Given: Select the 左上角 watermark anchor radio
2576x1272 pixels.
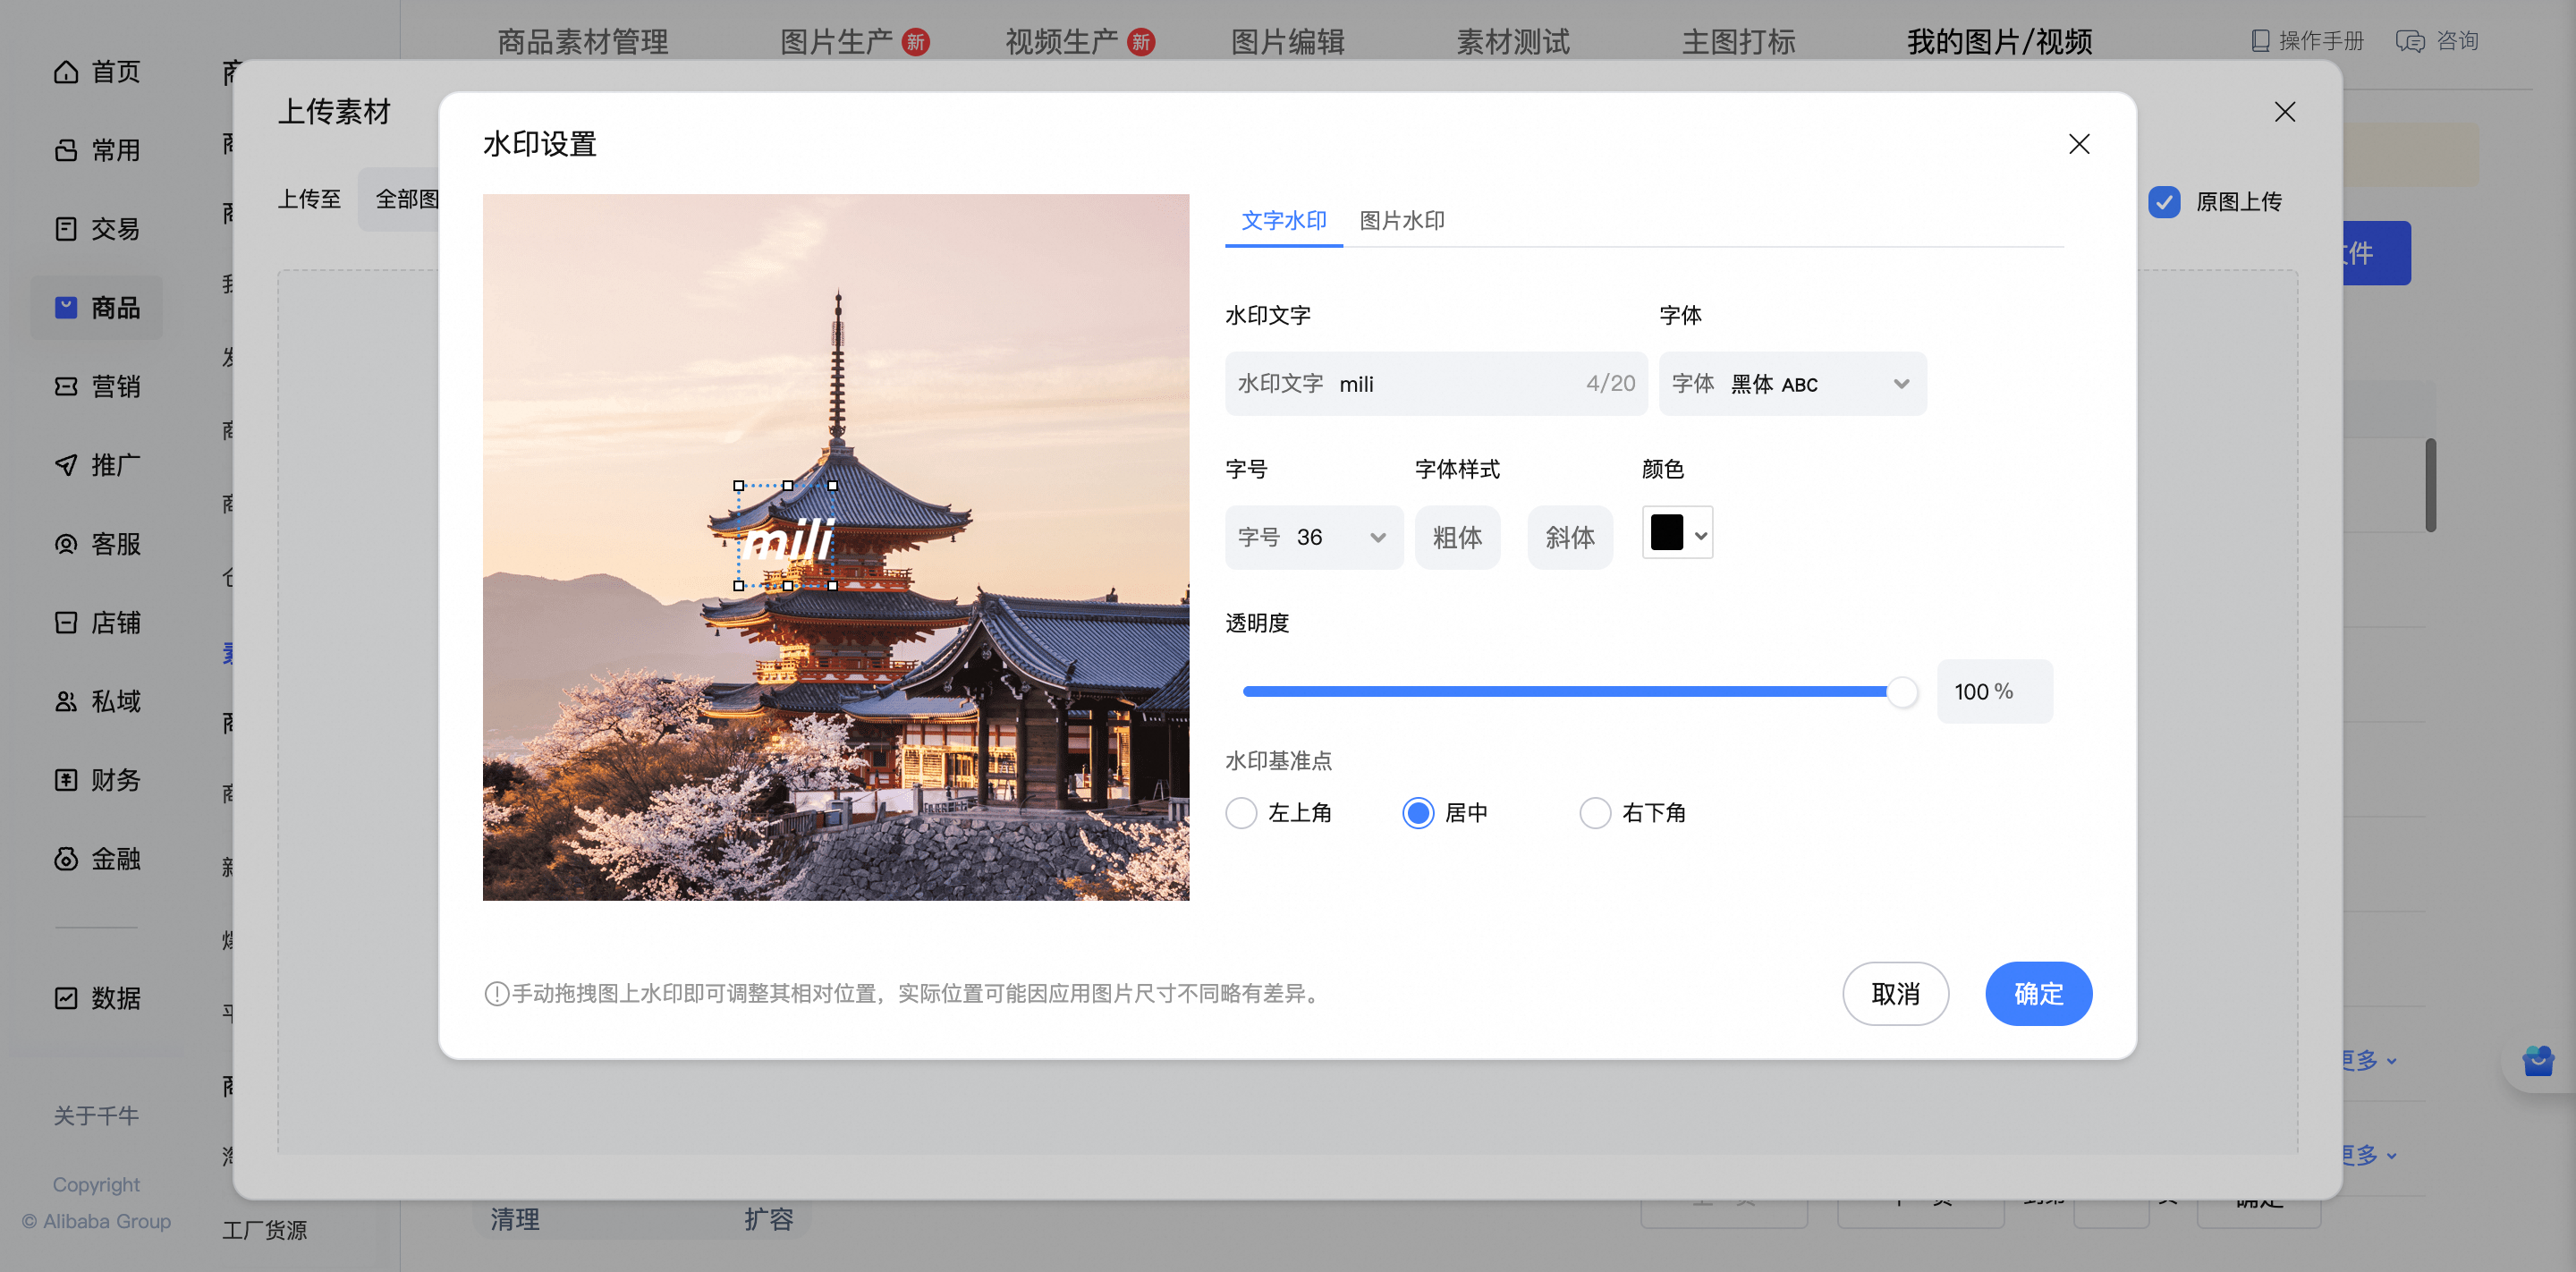Looking at the screenshot, I should click(1241, 813).
